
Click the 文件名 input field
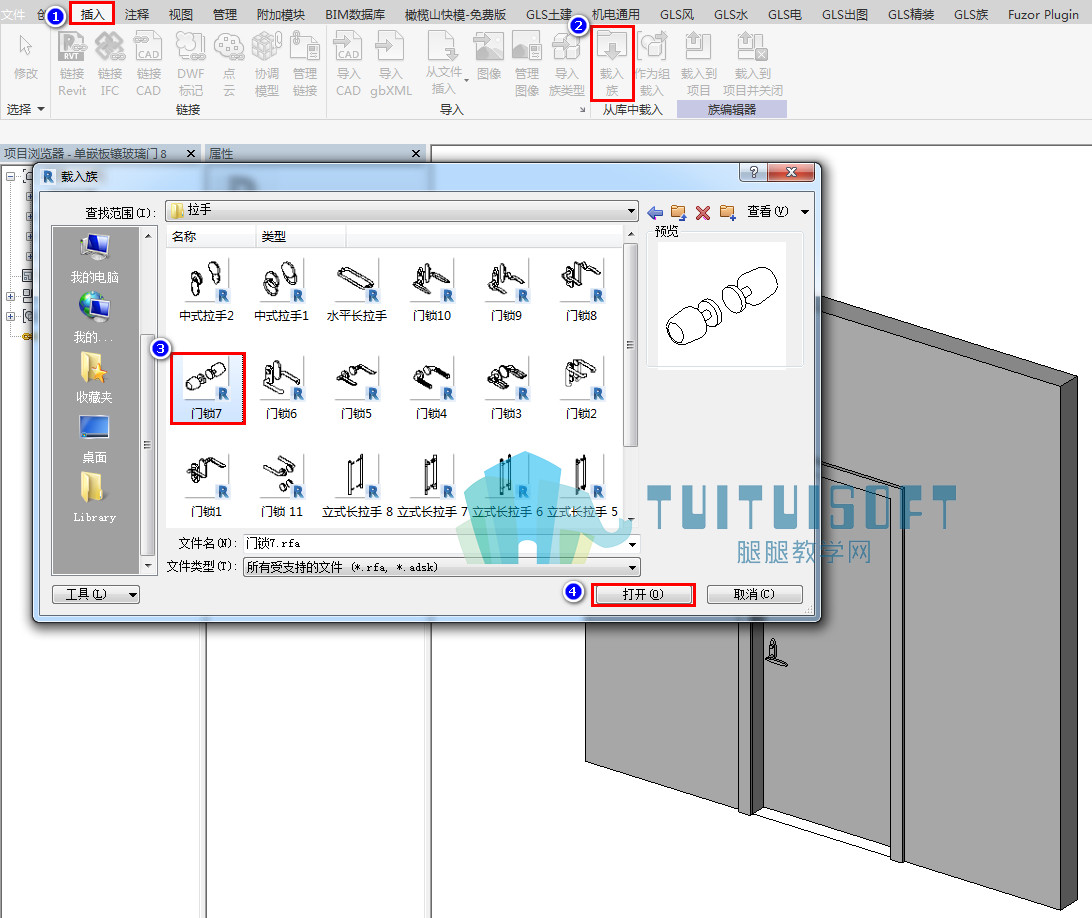click(x=435, y=543)
